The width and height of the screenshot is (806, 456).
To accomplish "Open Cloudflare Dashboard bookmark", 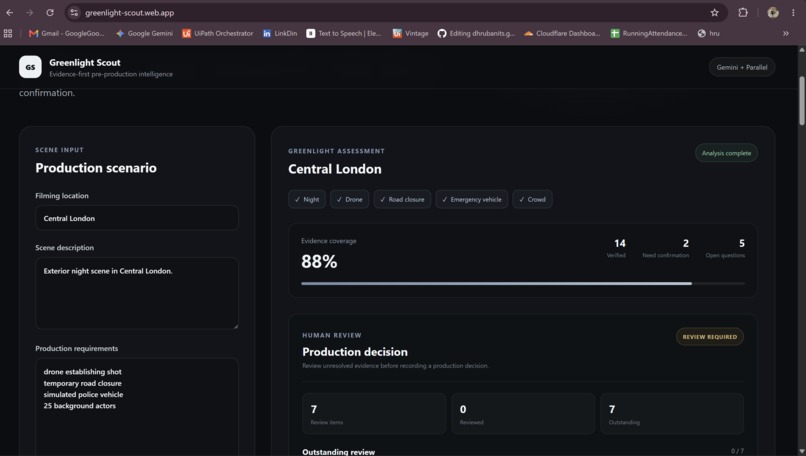I will pyautogui.click(x=562, y=33).
